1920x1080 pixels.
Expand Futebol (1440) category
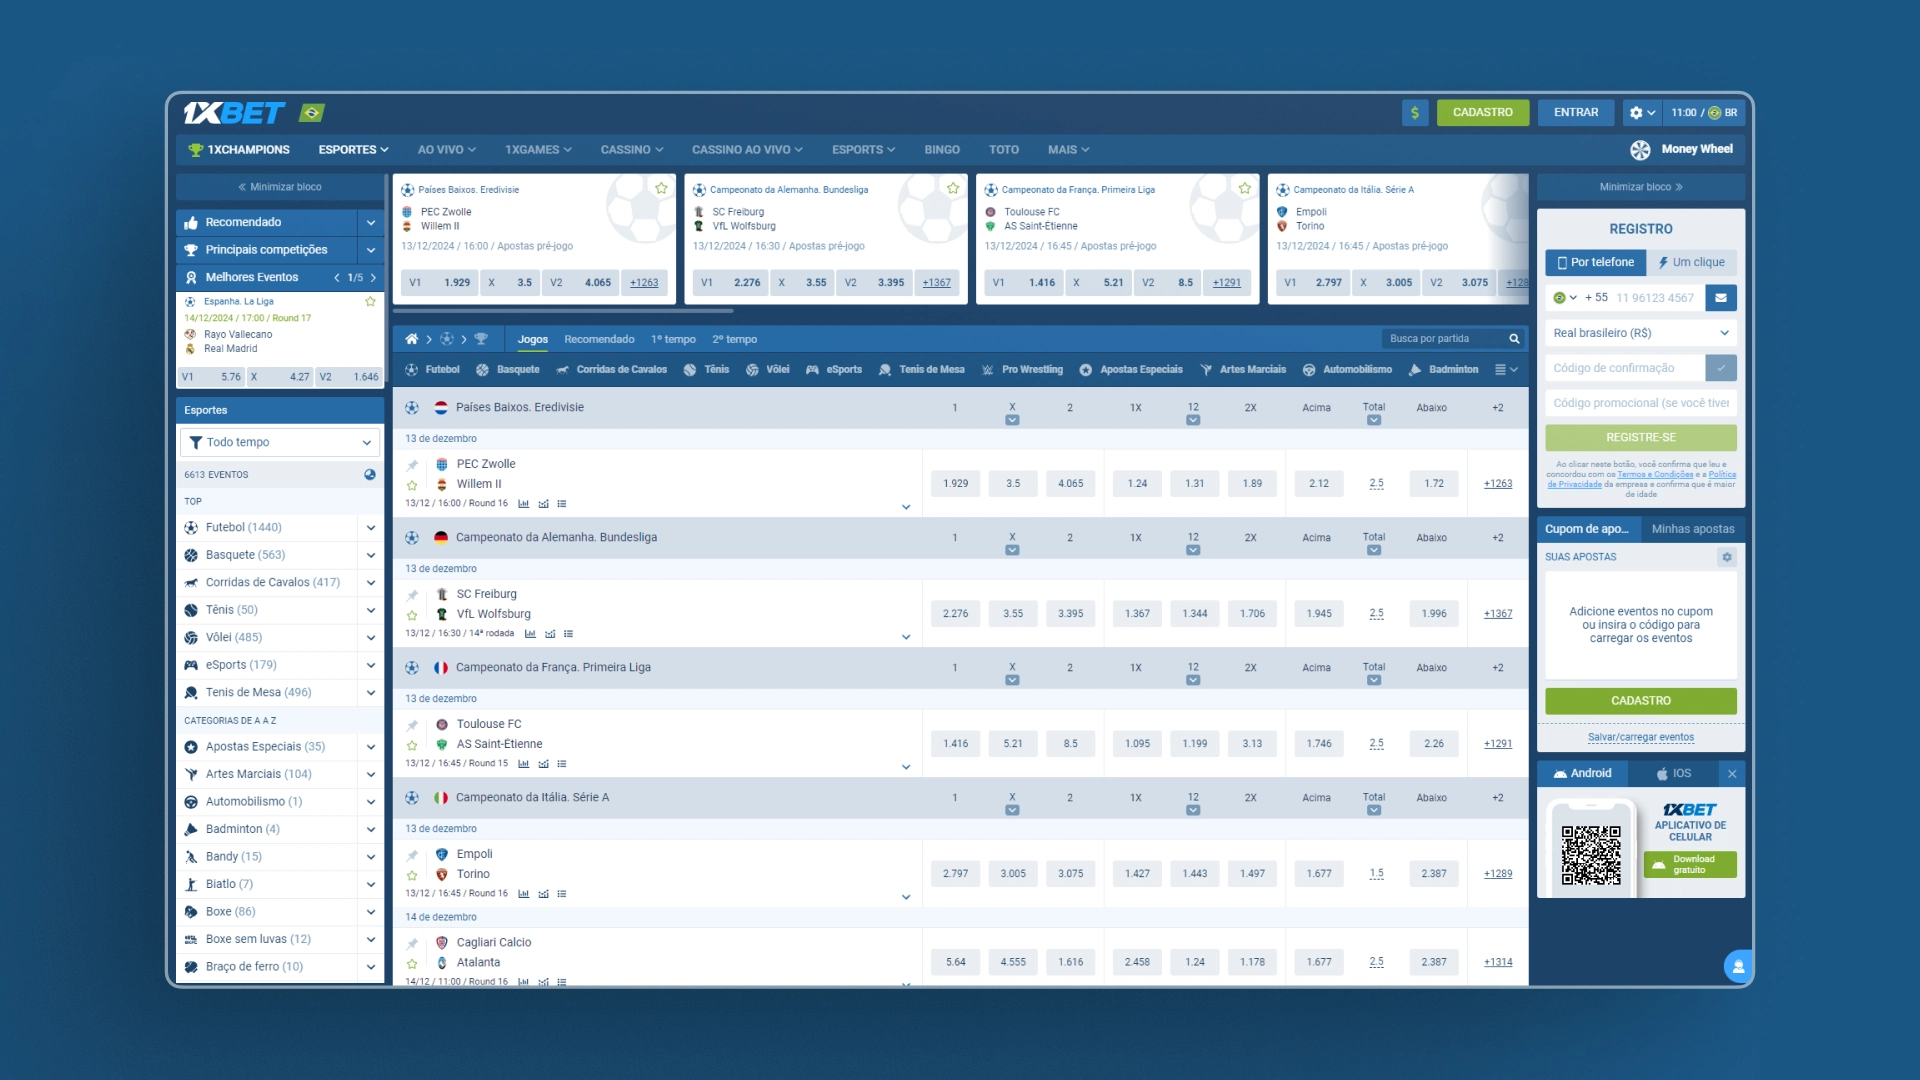[371, 528]
